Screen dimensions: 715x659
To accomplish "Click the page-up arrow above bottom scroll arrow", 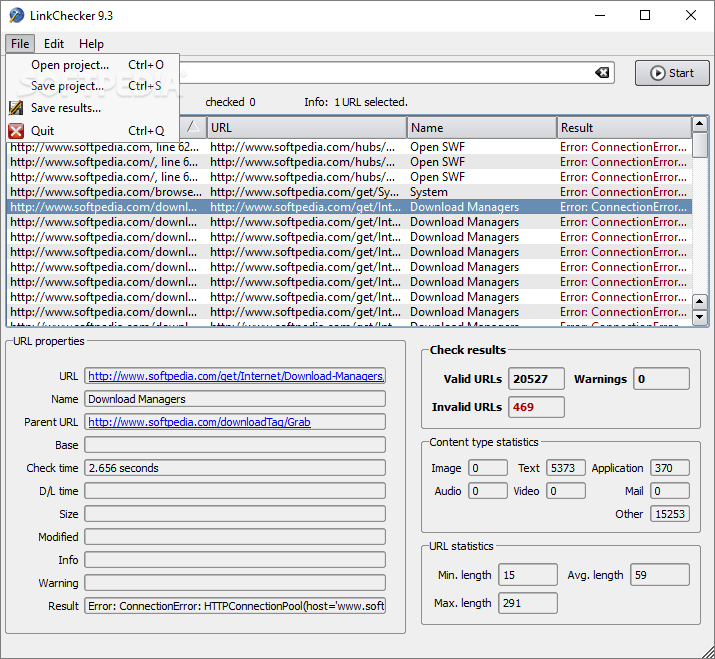I will tap(699, 301).
